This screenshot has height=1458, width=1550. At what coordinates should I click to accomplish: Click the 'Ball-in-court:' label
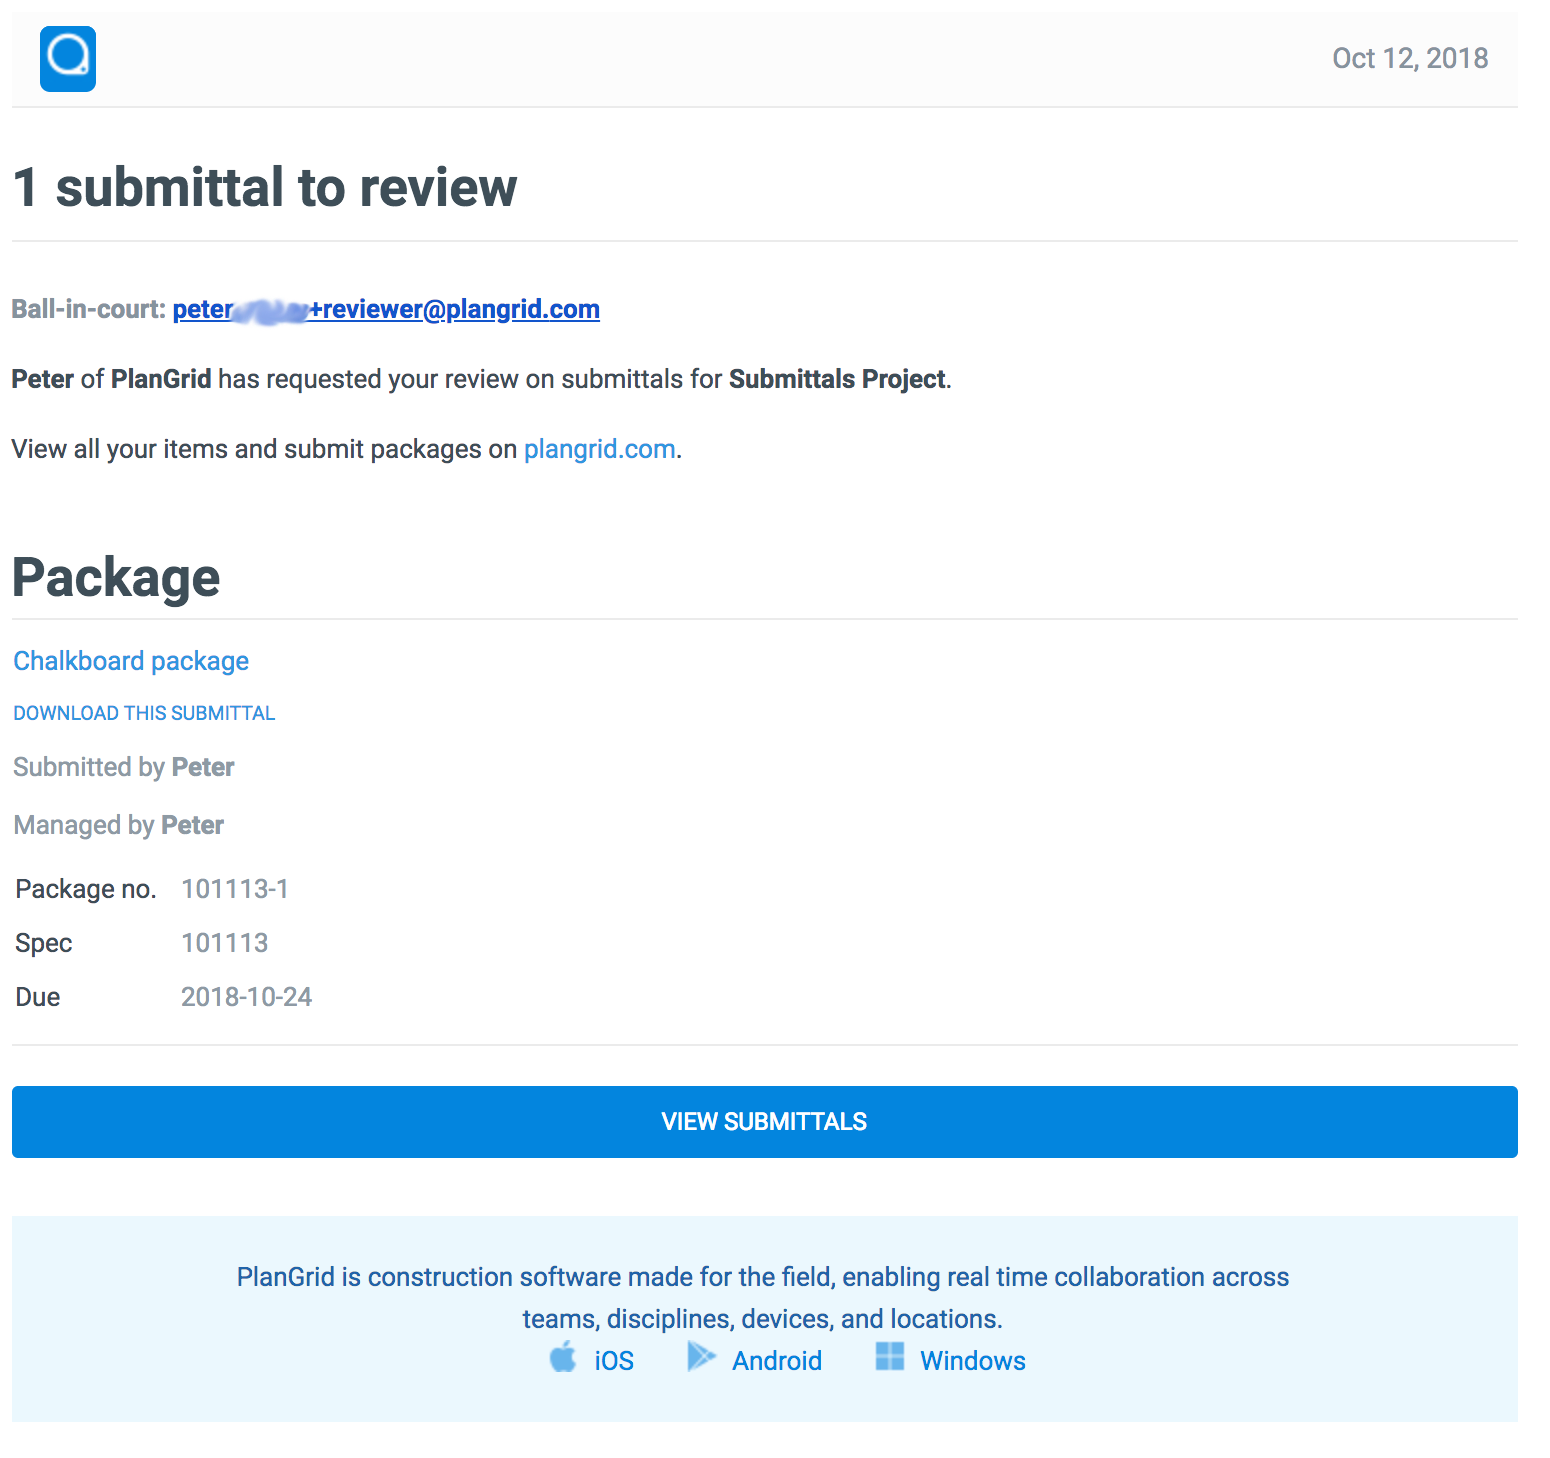[89, 309]
